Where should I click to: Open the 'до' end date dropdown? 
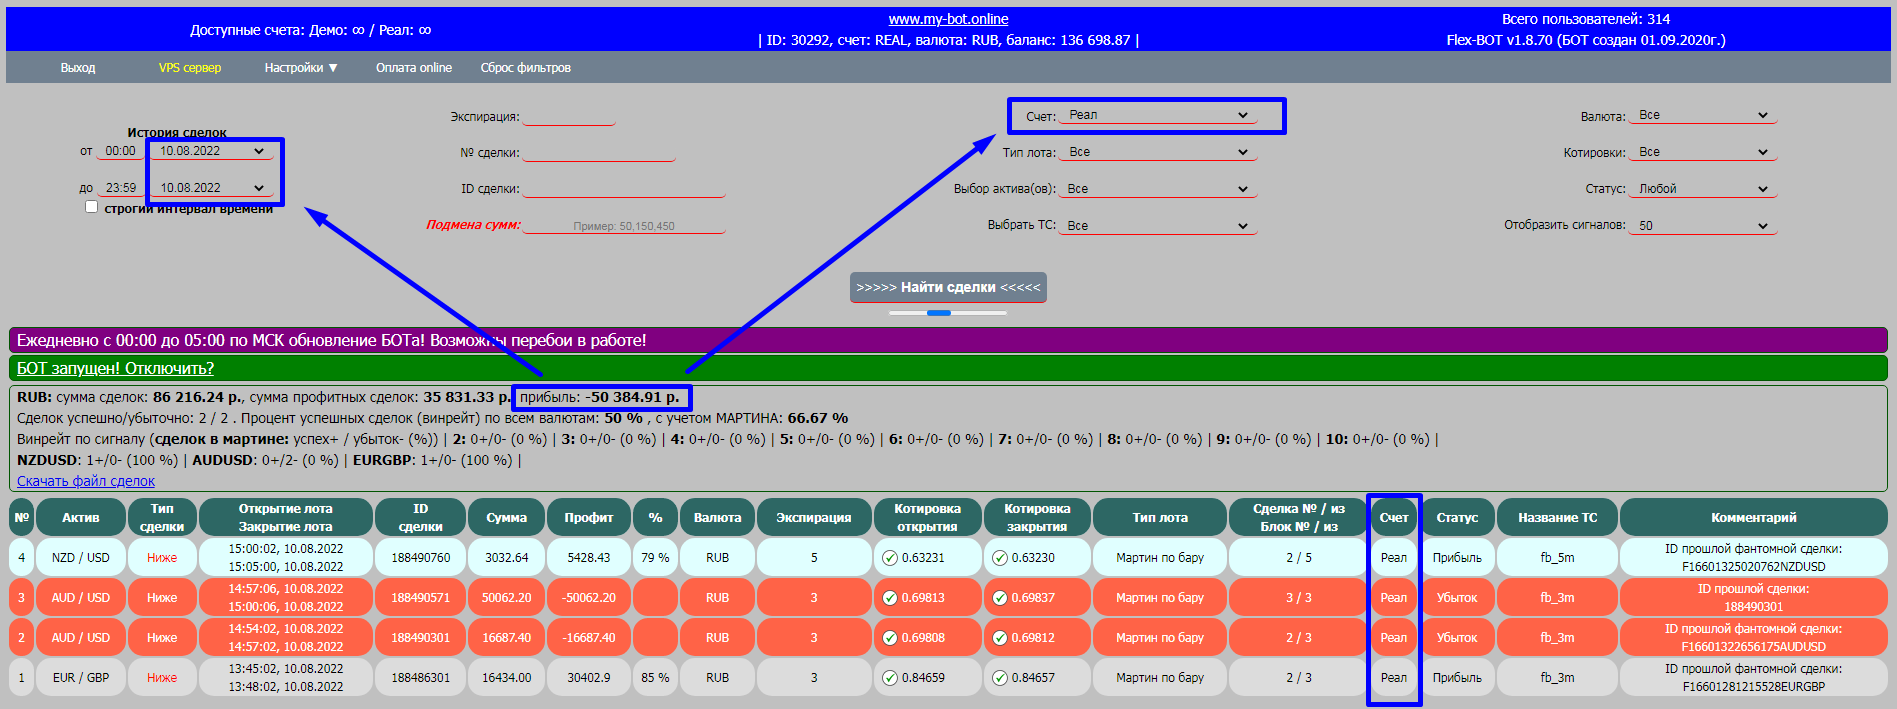[x=212, y=188]
